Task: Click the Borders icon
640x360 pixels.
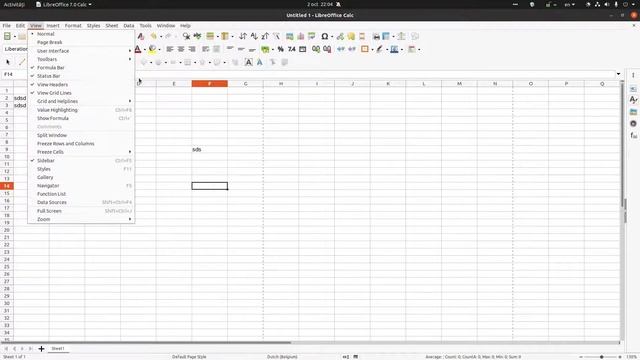Action: coord(364,49)
